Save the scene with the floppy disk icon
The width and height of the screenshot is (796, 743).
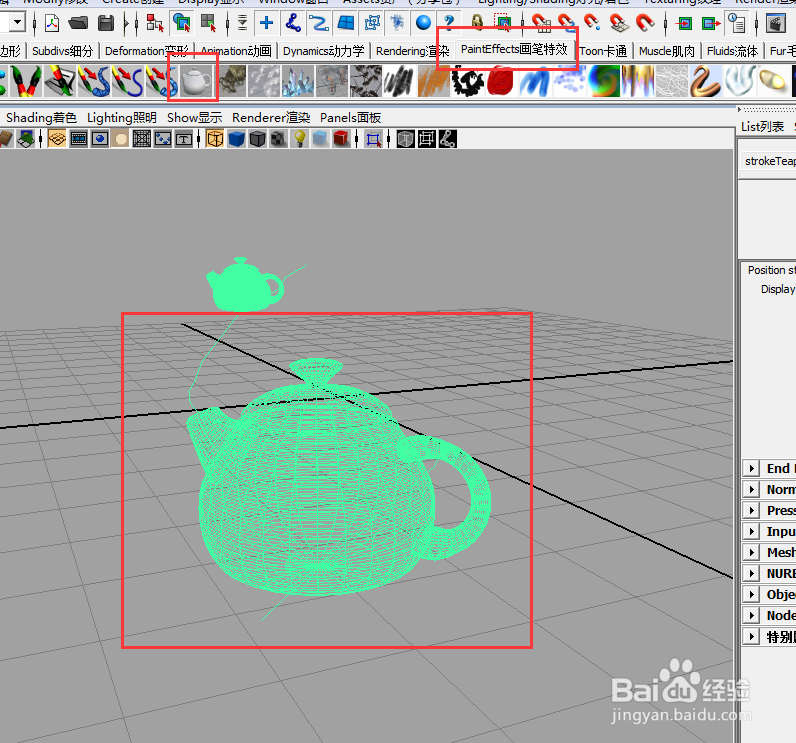tap(106, 23)
